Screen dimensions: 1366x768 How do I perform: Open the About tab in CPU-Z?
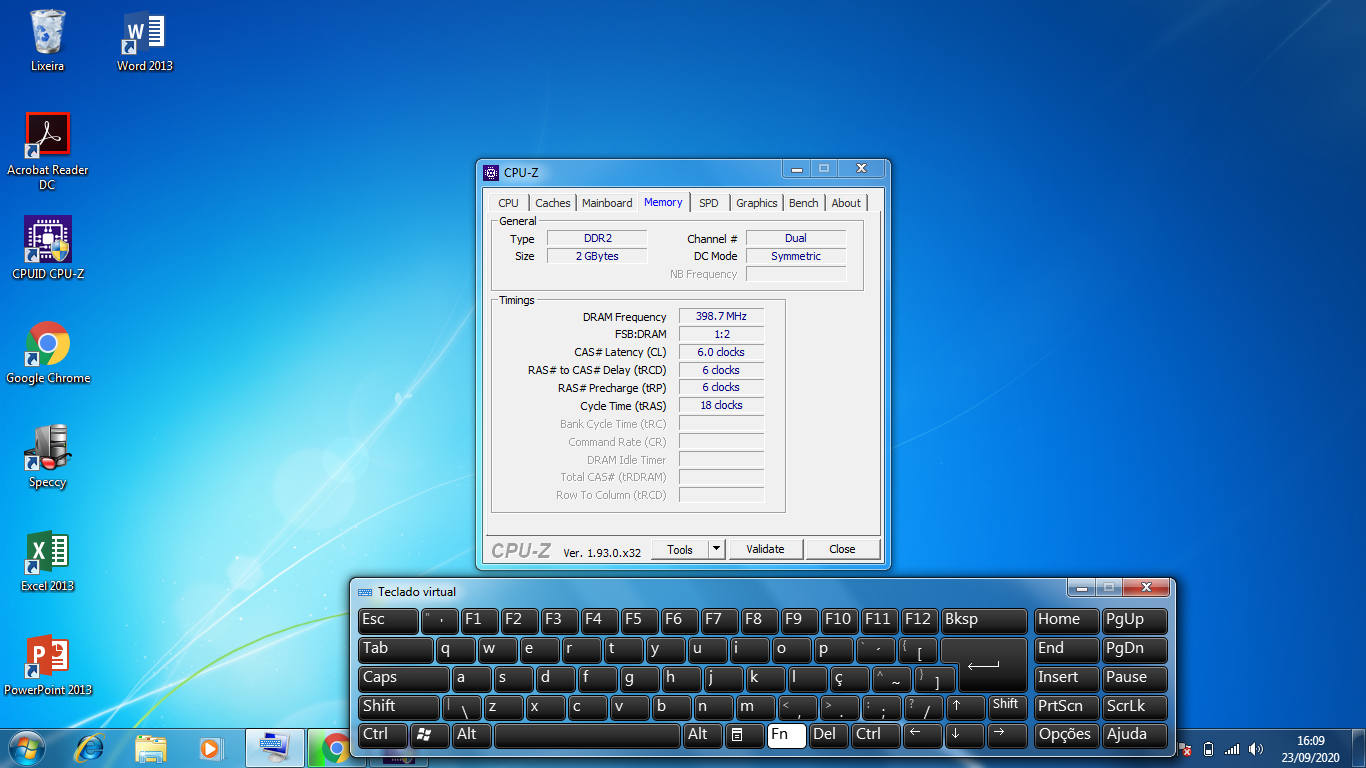pyautogui.click(x=846, y=203)
